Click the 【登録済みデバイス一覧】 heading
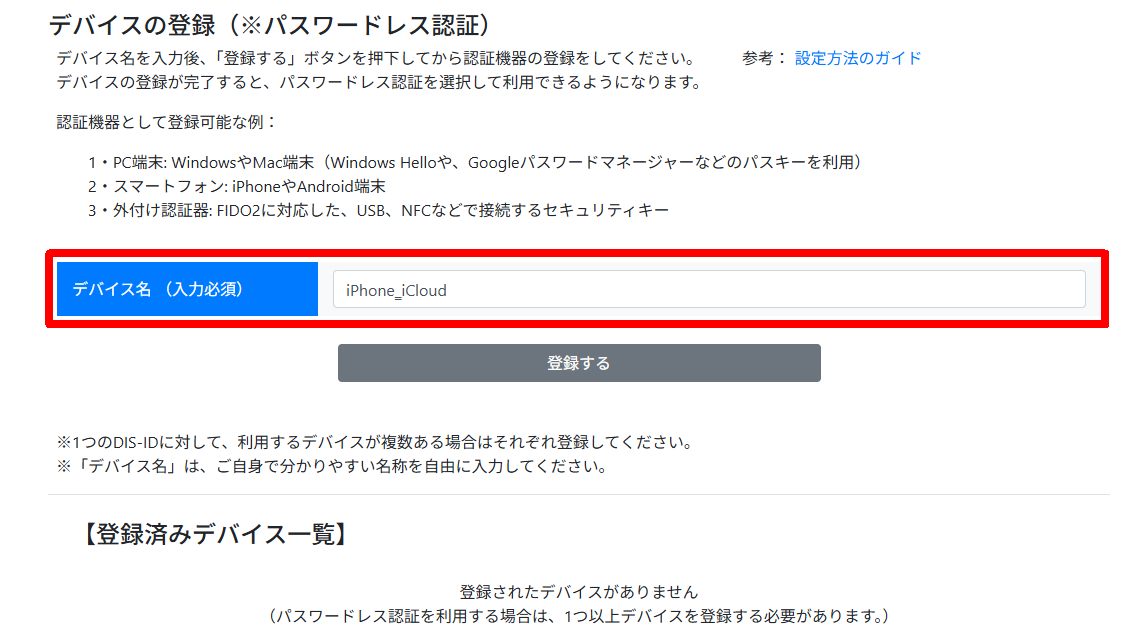Image resolution: width=1125 pixels, height=638 pixels. 215,535
